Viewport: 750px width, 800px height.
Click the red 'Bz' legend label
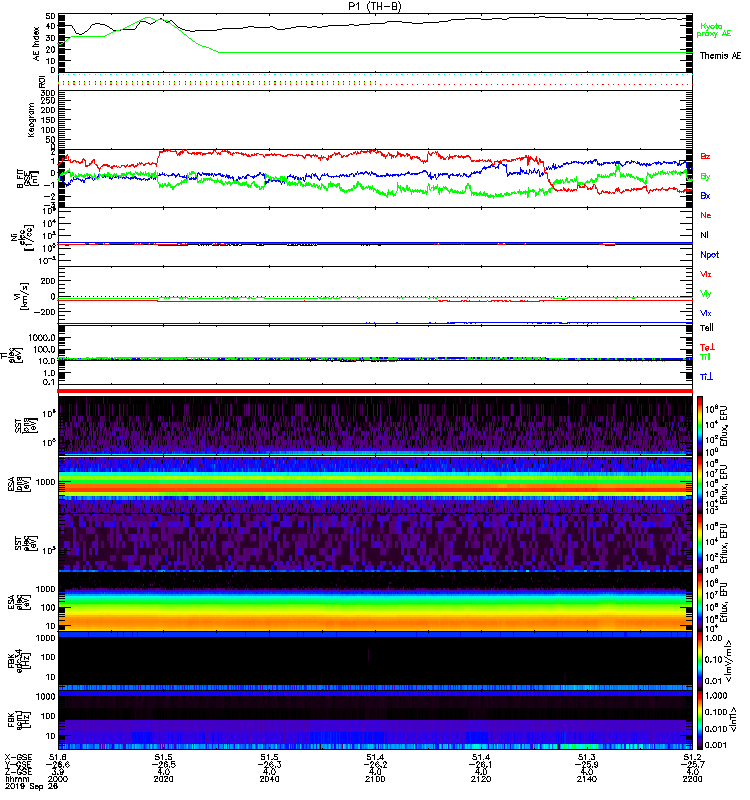(705, 156)
